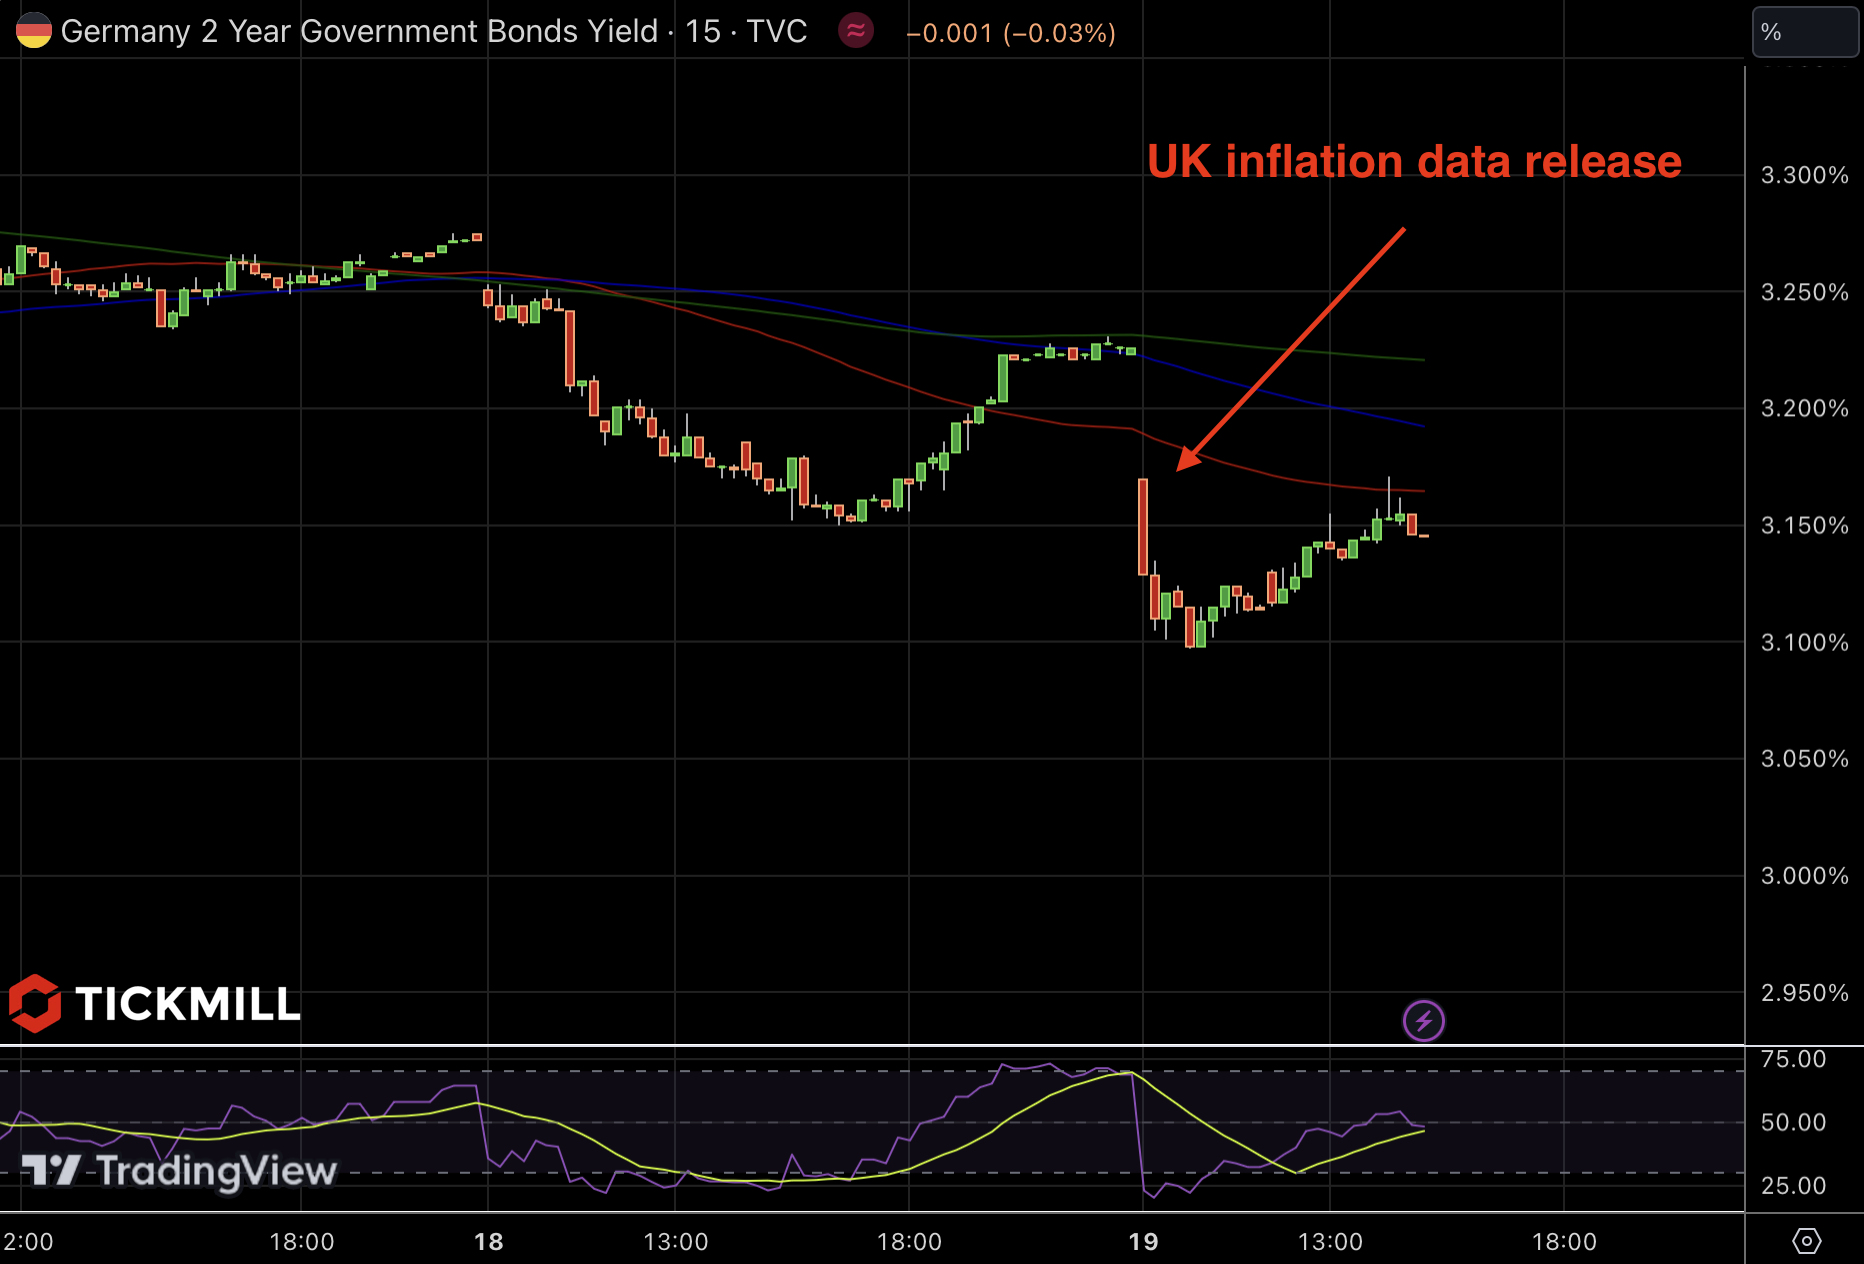Select the 15 interval label in title

click(702, 32)
